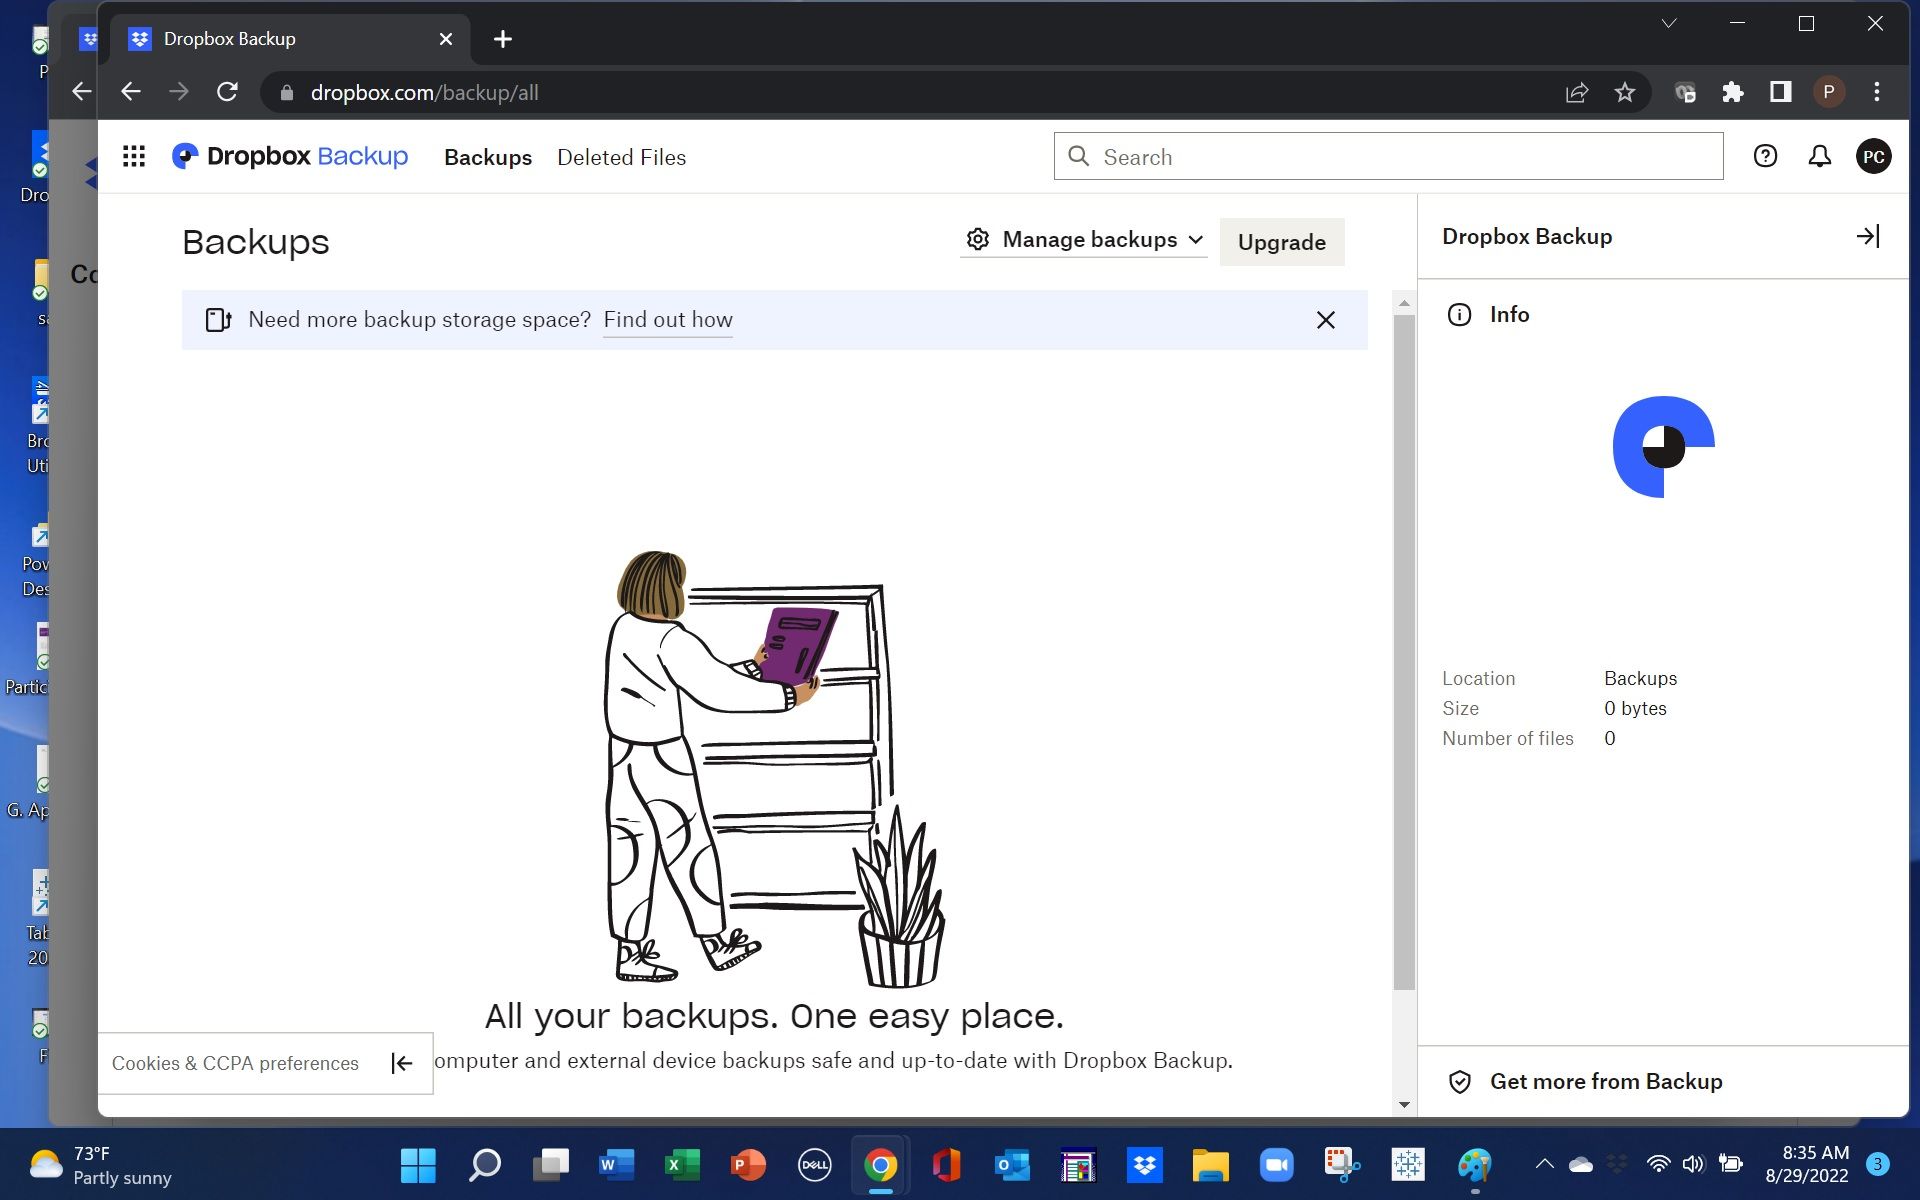Select the '0 bytes' size value
Screen dimensions: 1920x1200
pos(1635,709)
